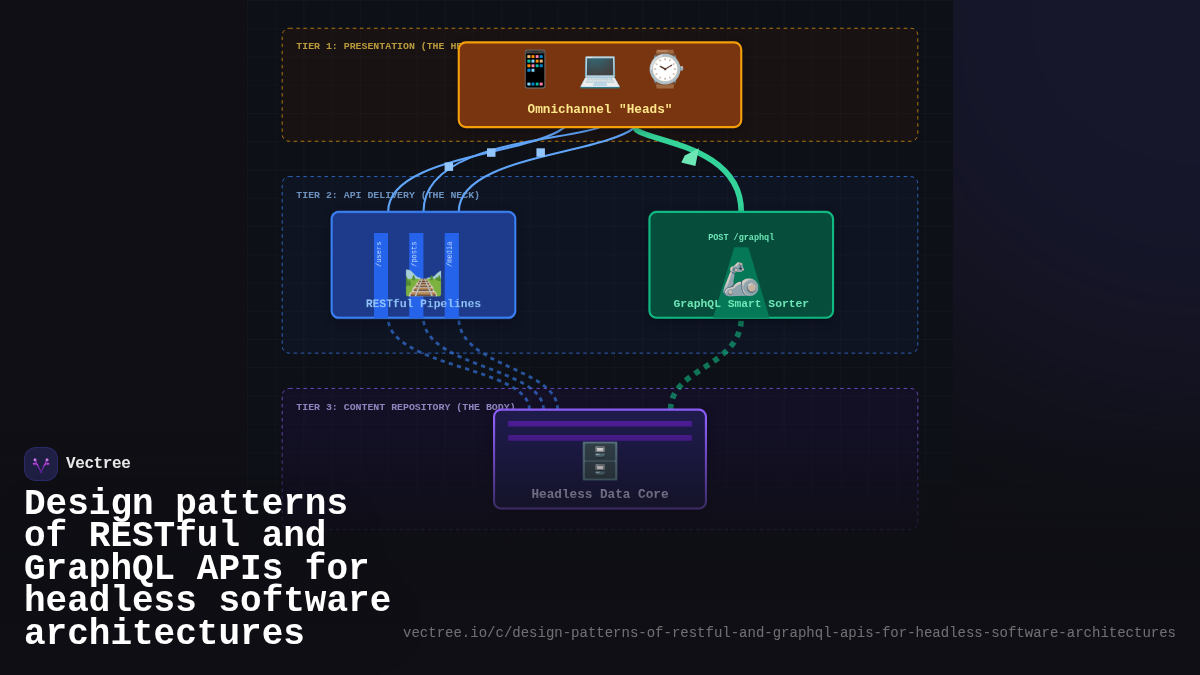Screen dimensions: 1200x675
Task: Click the top purple bar inside Headless Data Core
Action: coord(600,424)
